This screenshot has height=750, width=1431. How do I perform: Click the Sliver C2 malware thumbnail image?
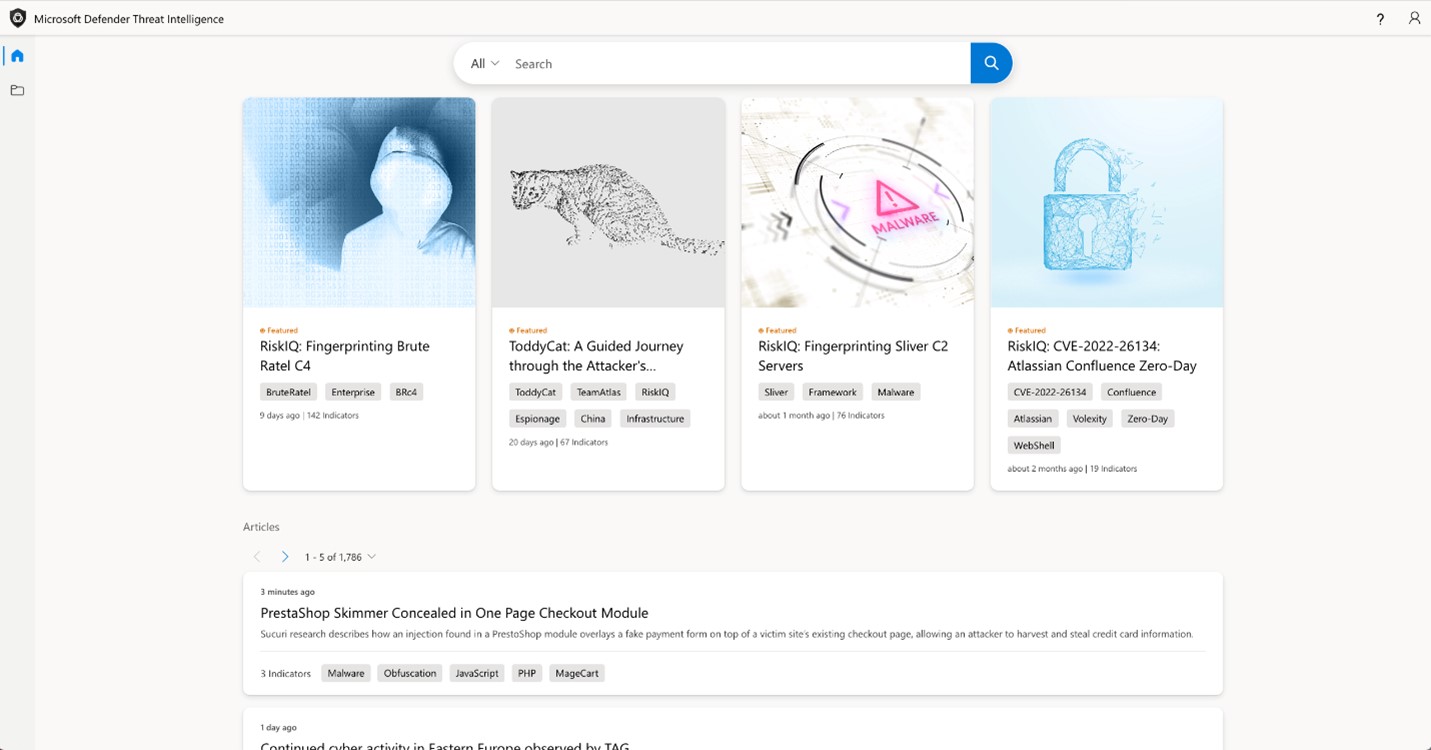[x=856, y=202]
